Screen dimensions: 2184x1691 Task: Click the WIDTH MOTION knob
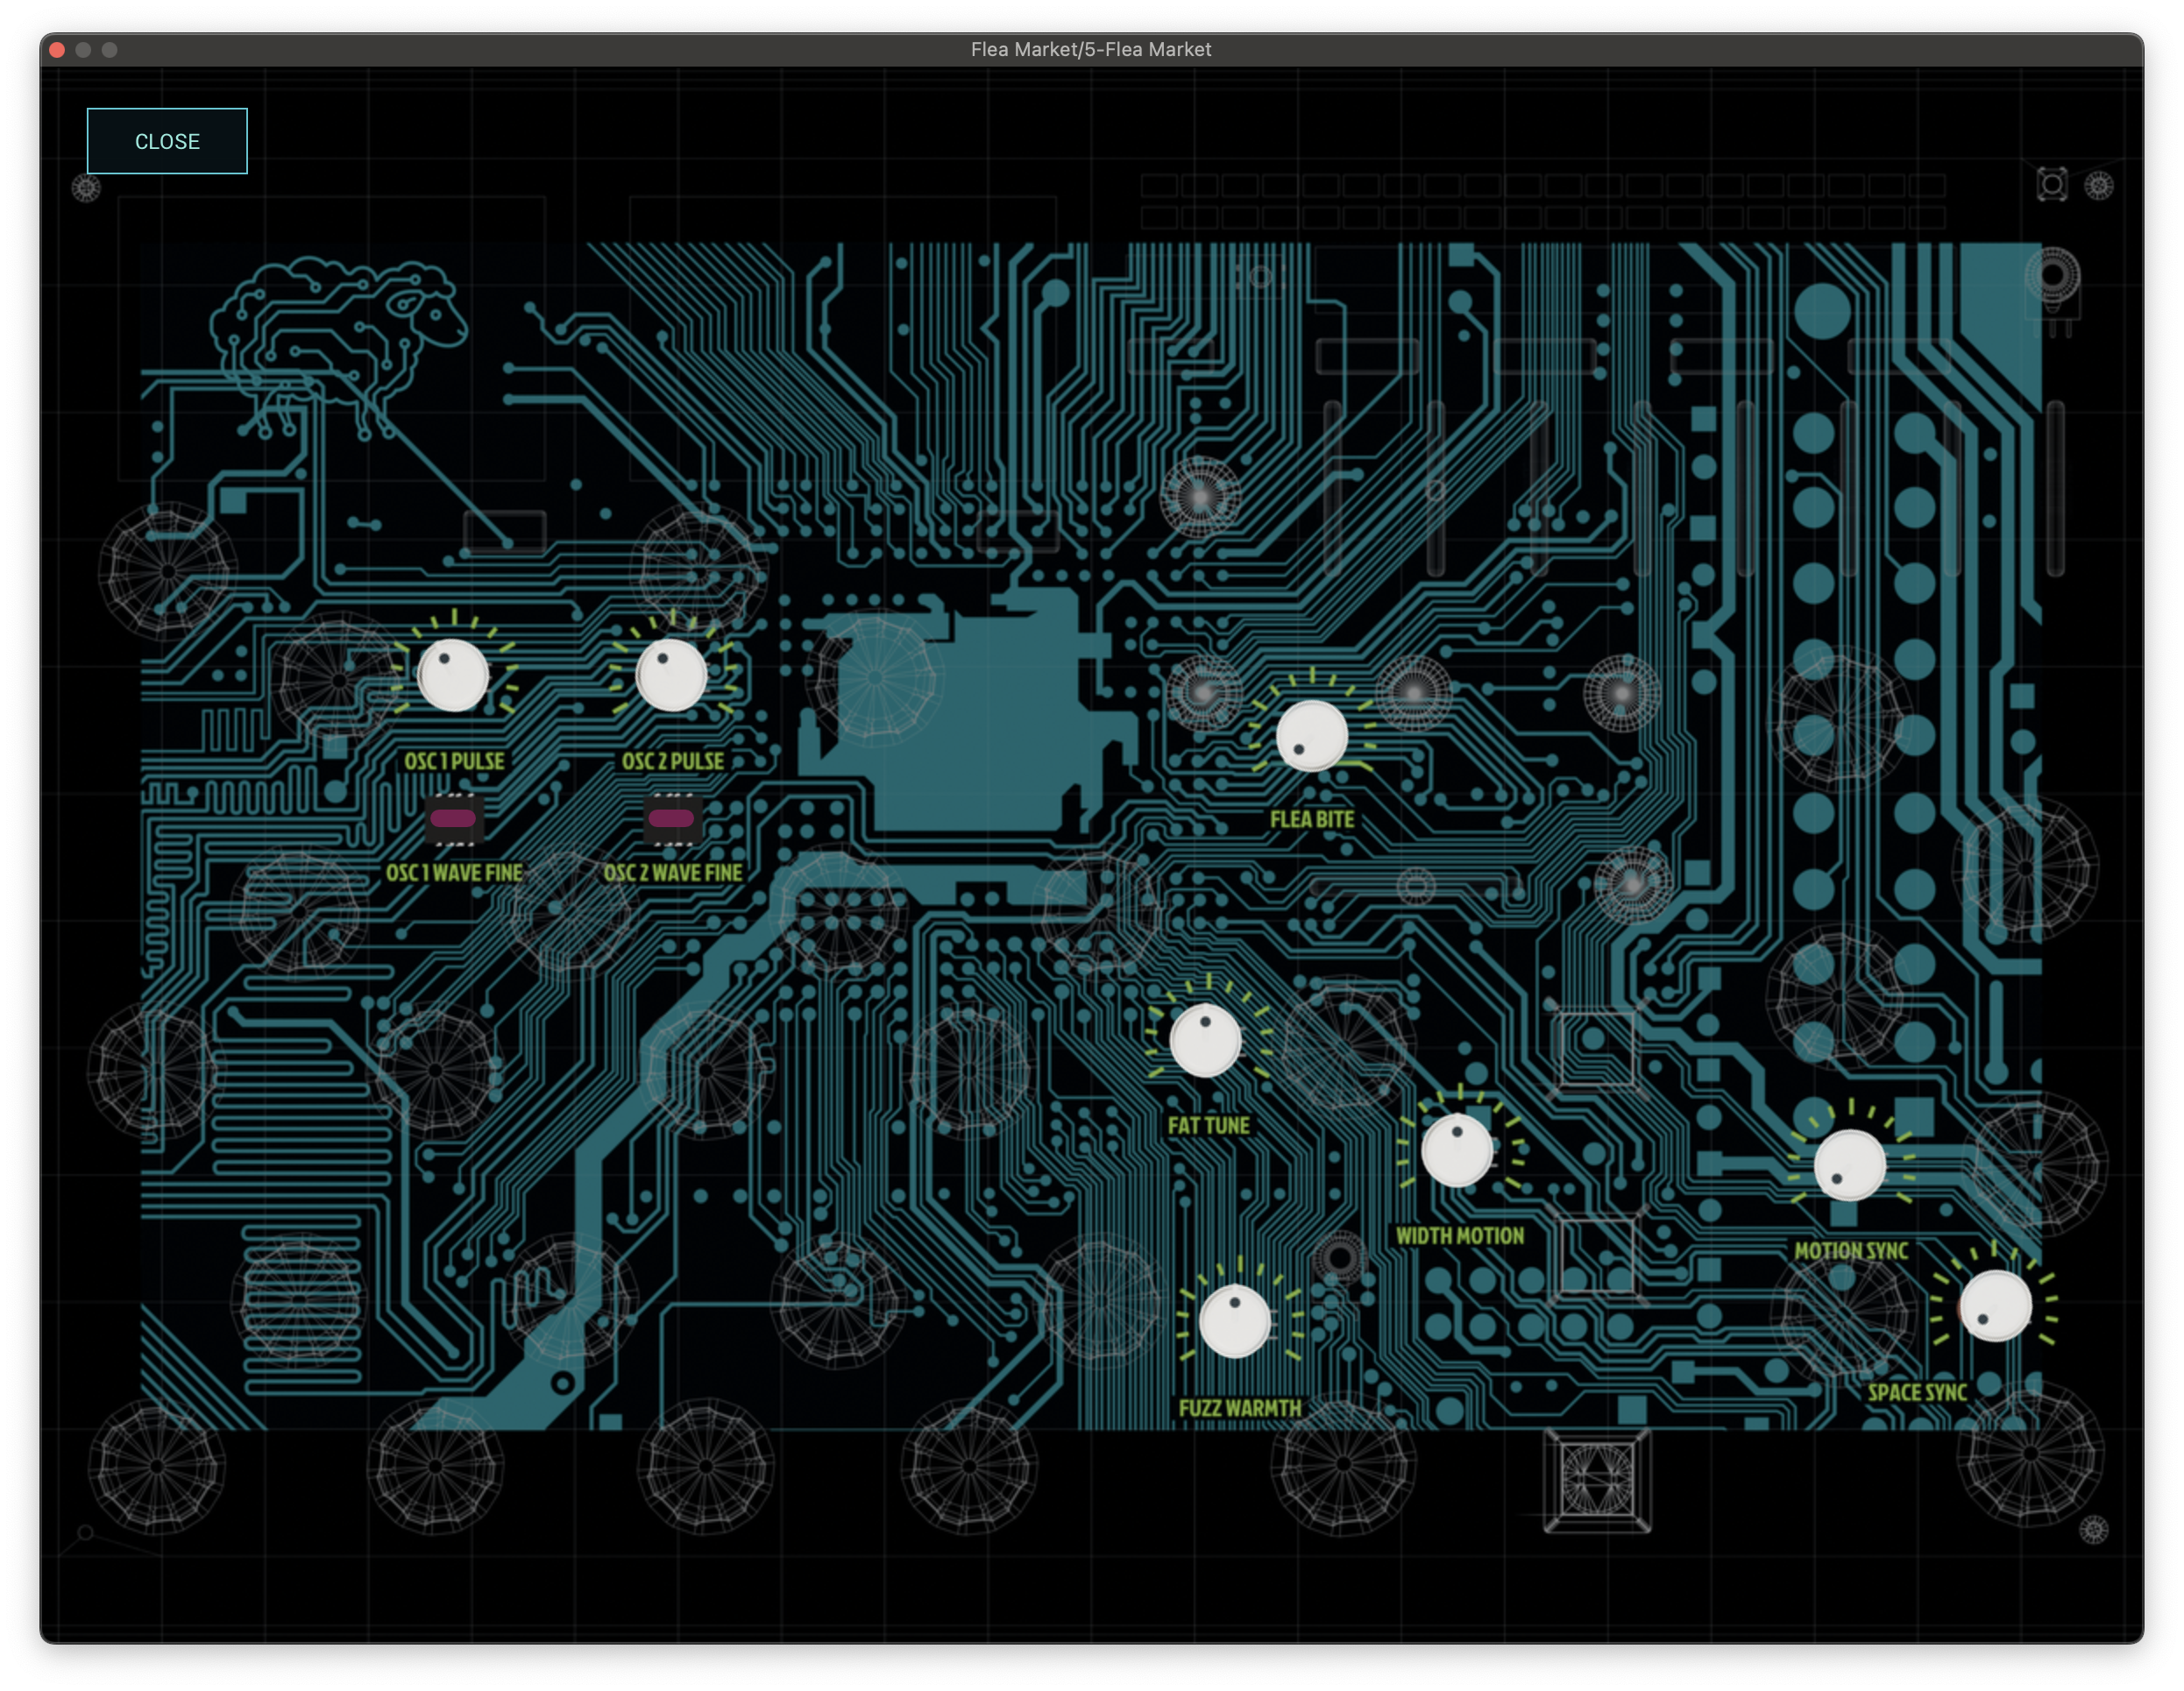point(1457,1150)
